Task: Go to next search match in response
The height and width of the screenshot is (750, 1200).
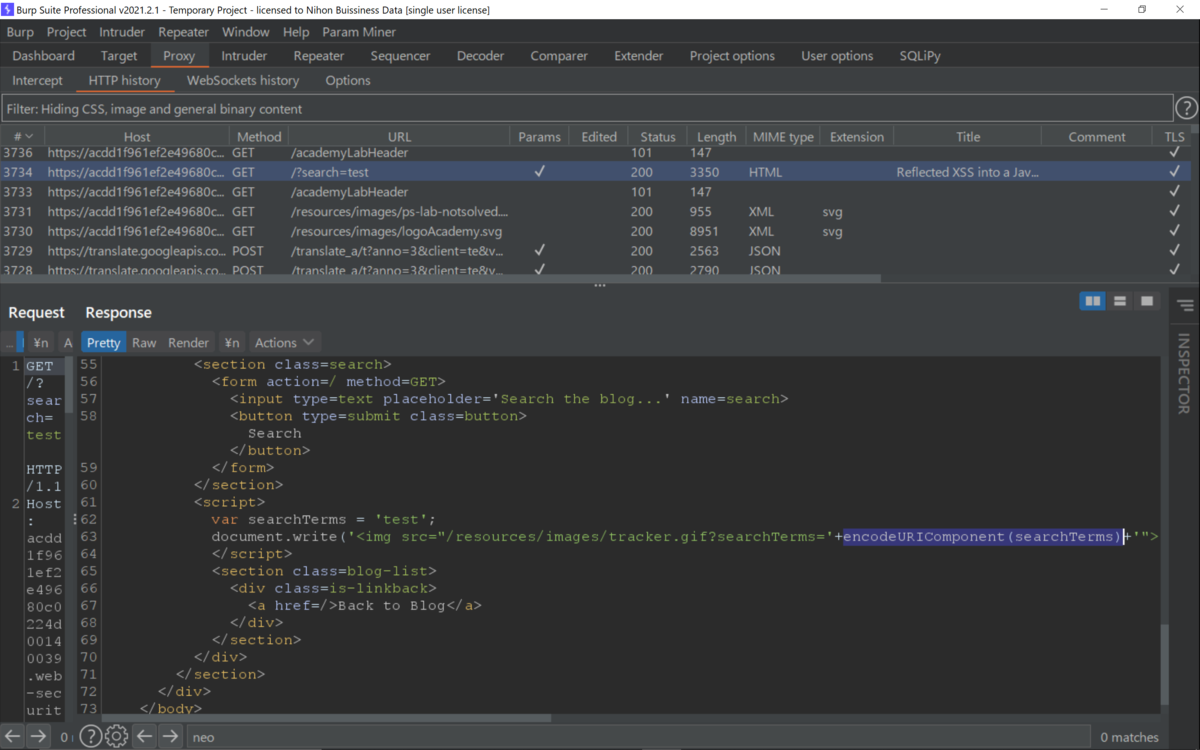Action: pyautogui.click(x=170, y=737)
